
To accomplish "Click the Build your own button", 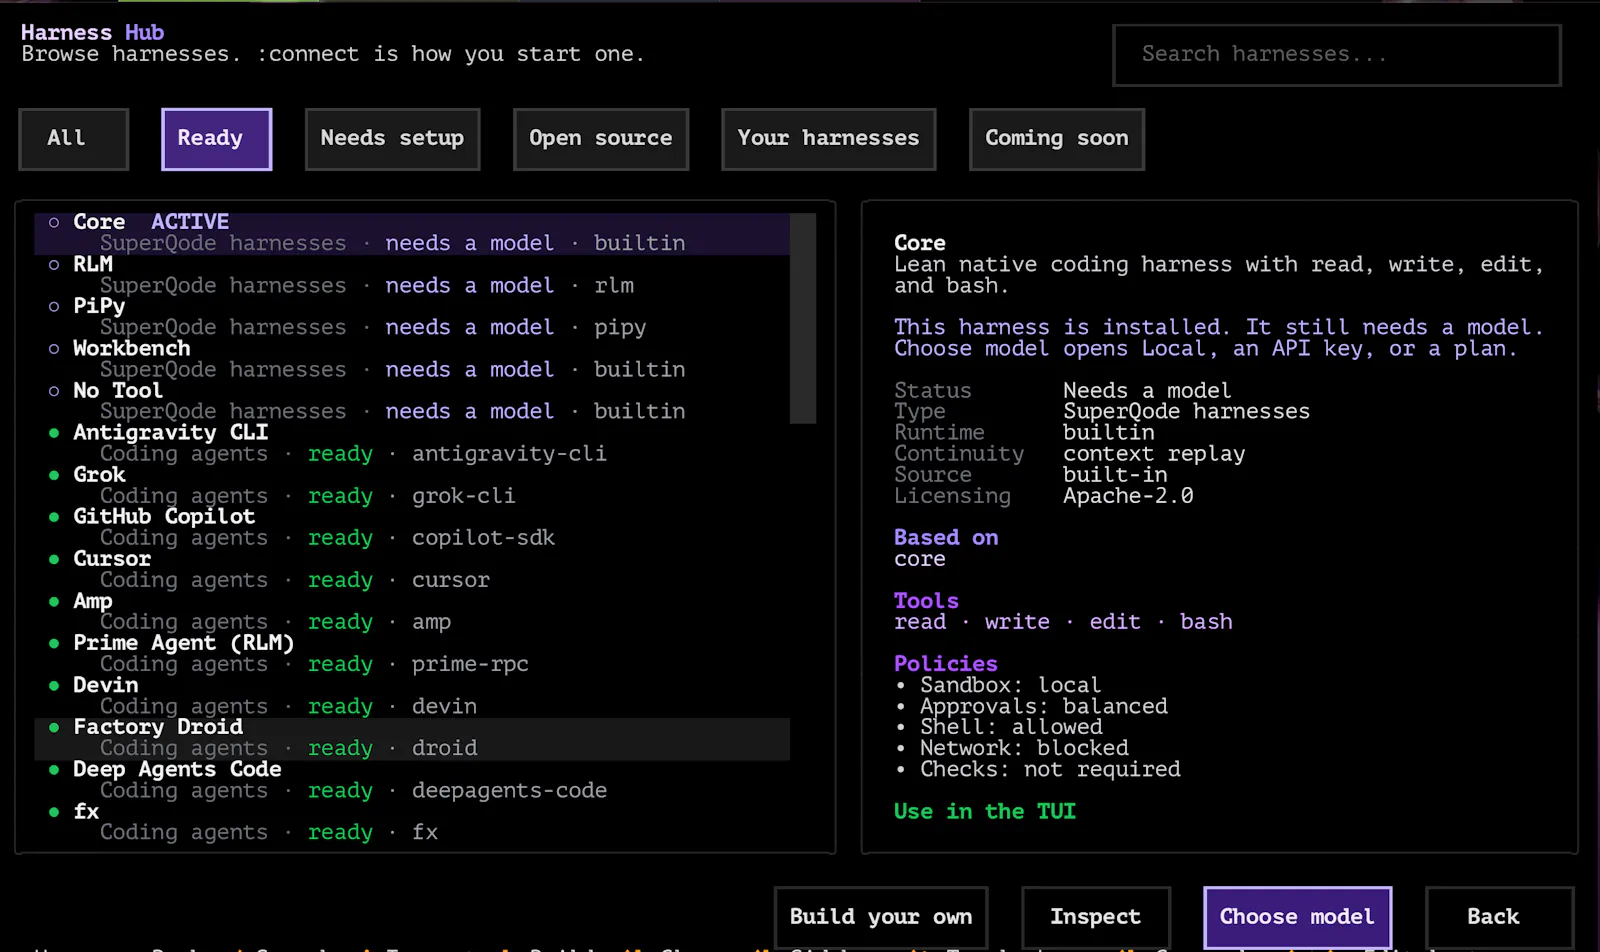I will point(881,917).
